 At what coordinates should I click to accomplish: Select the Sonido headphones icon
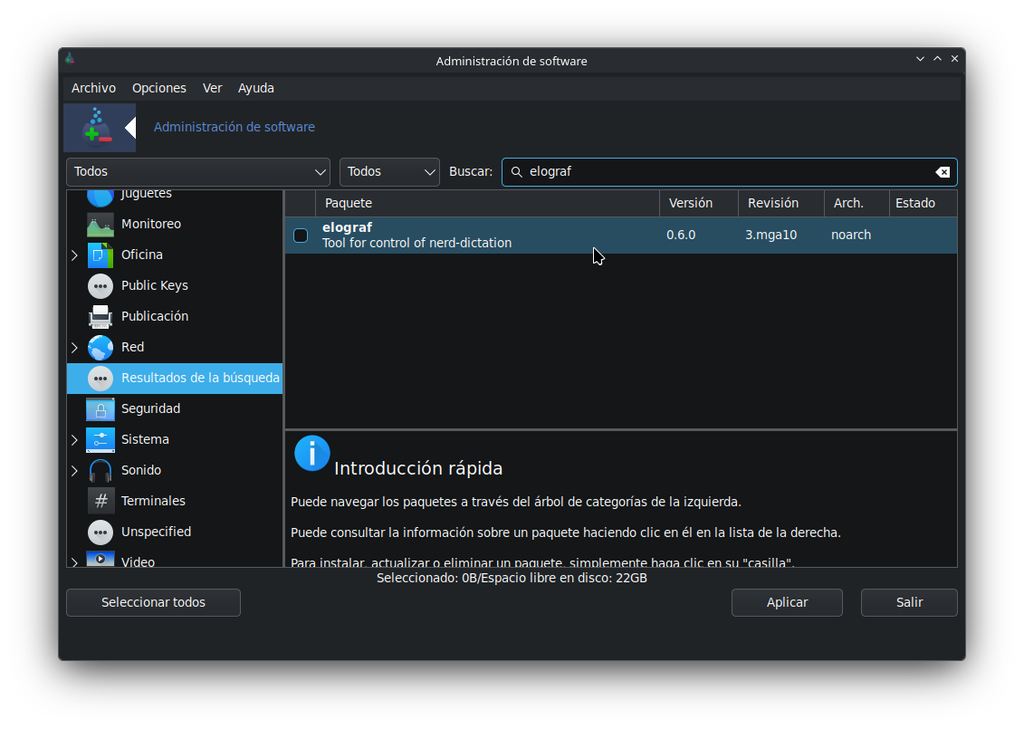[100, 471]
